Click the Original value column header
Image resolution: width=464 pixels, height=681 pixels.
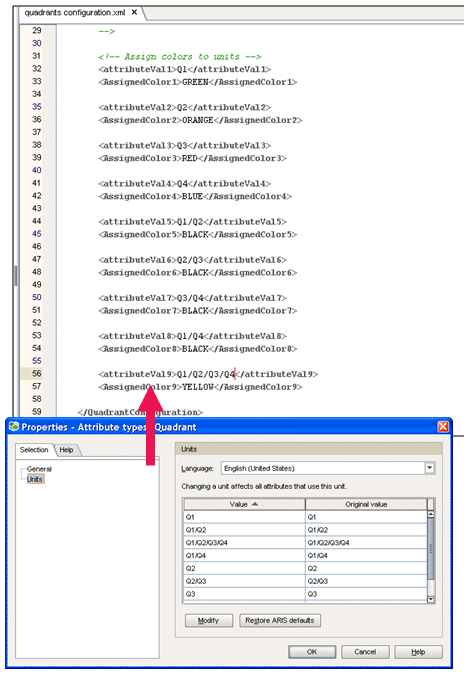366,504
